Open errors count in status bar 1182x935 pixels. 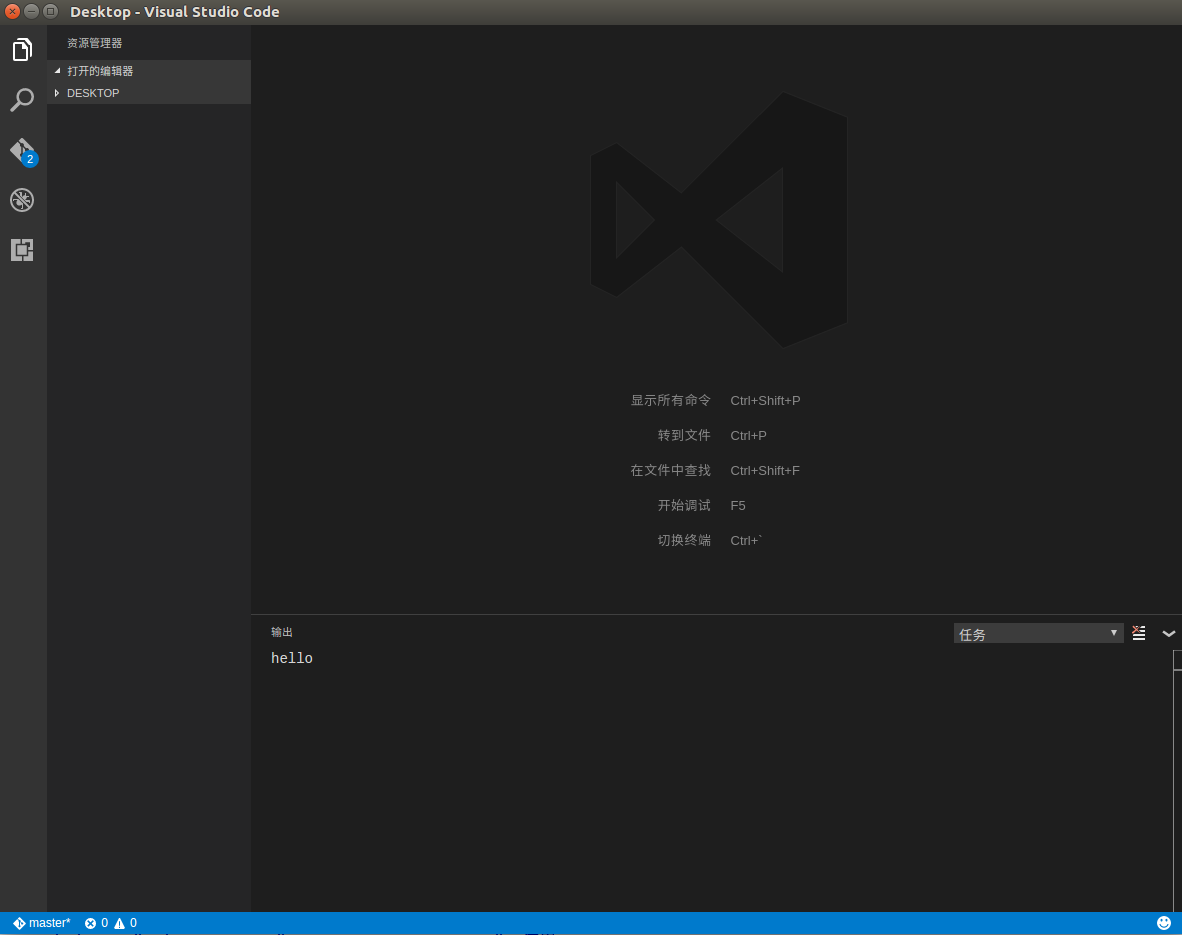point(96,923)
